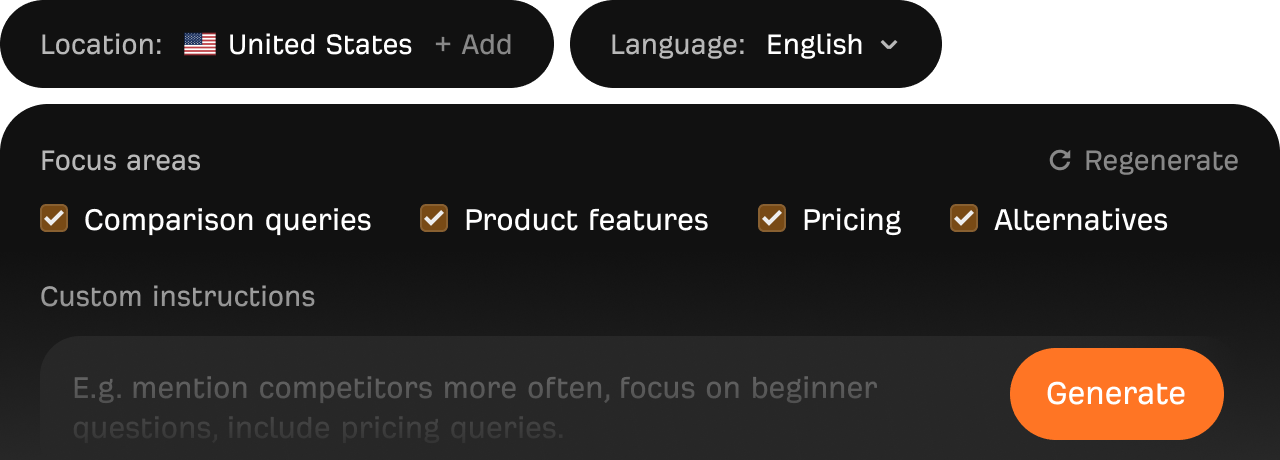Select the United States location name

point(320,45)
